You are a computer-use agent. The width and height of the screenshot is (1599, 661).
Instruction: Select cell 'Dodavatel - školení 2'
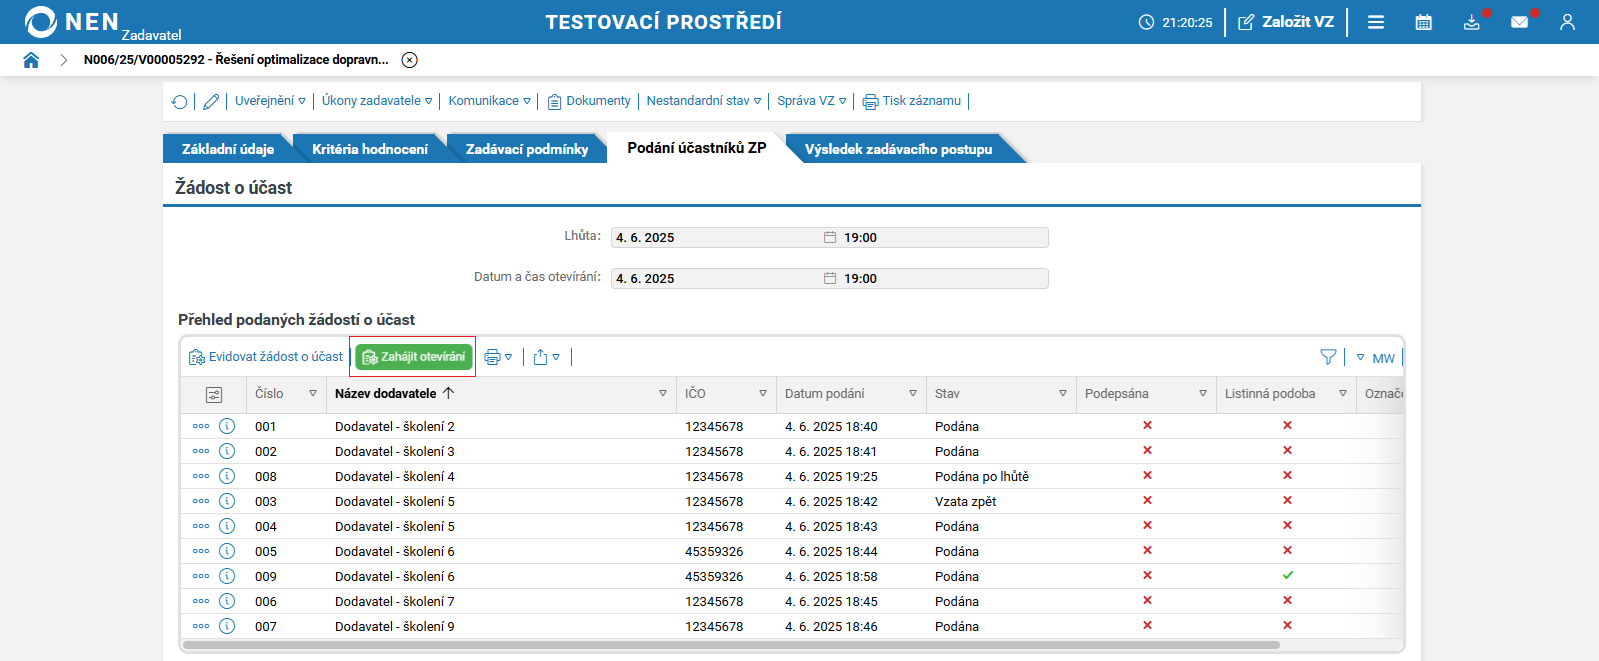tap(395, 427)
